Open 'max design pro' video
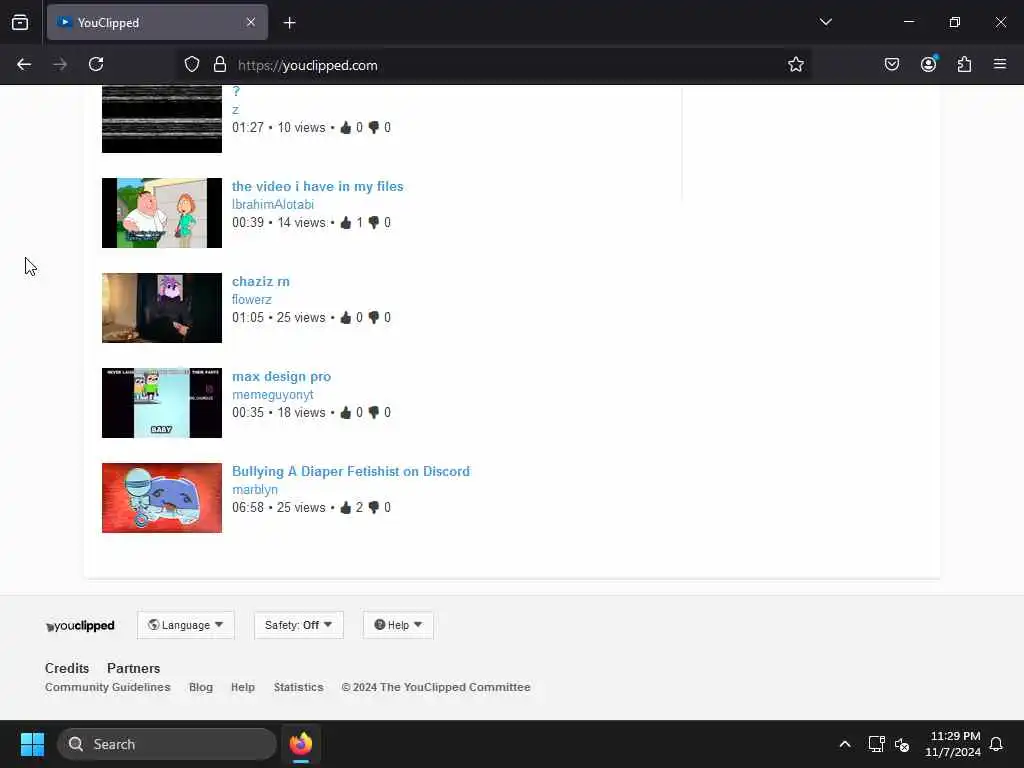 pos(281,377)
